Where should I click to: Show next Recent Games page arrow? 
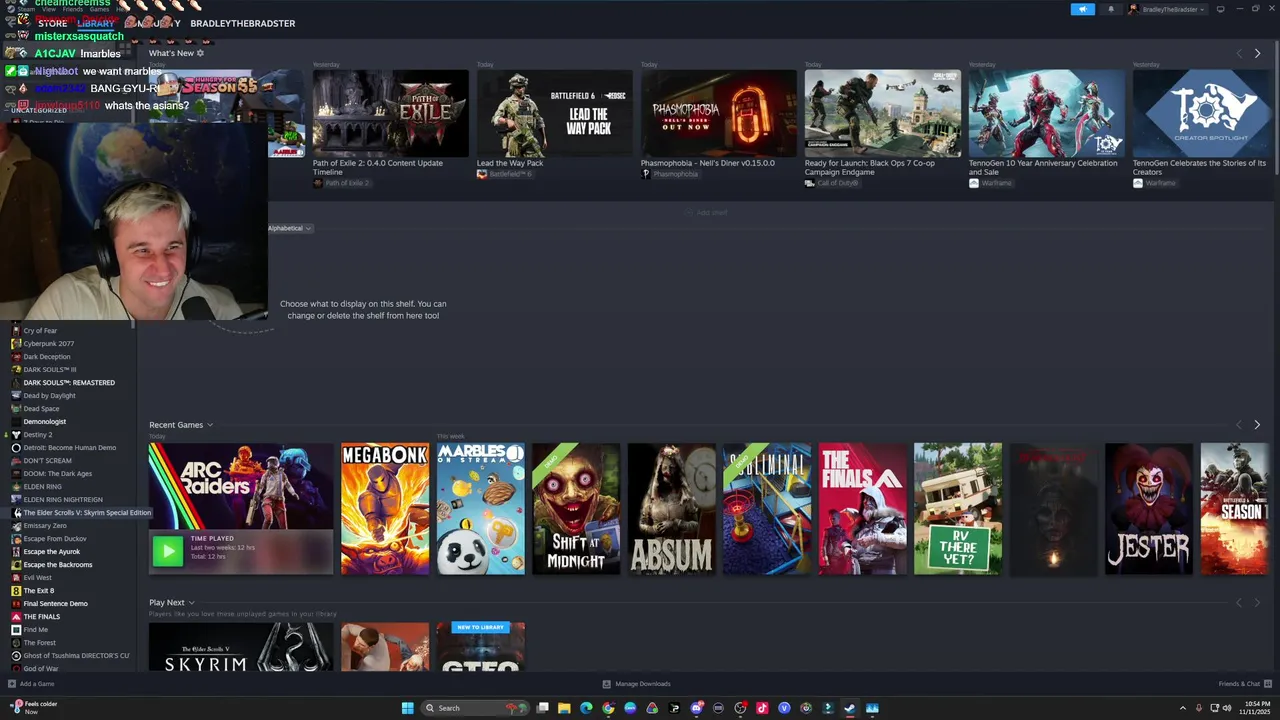(1257, 425)
